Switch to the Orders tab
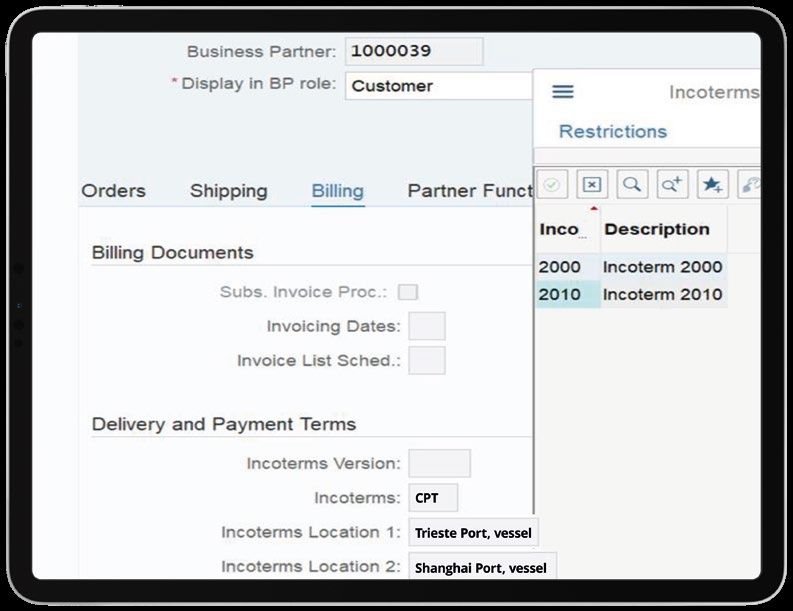 click(113, 191)
